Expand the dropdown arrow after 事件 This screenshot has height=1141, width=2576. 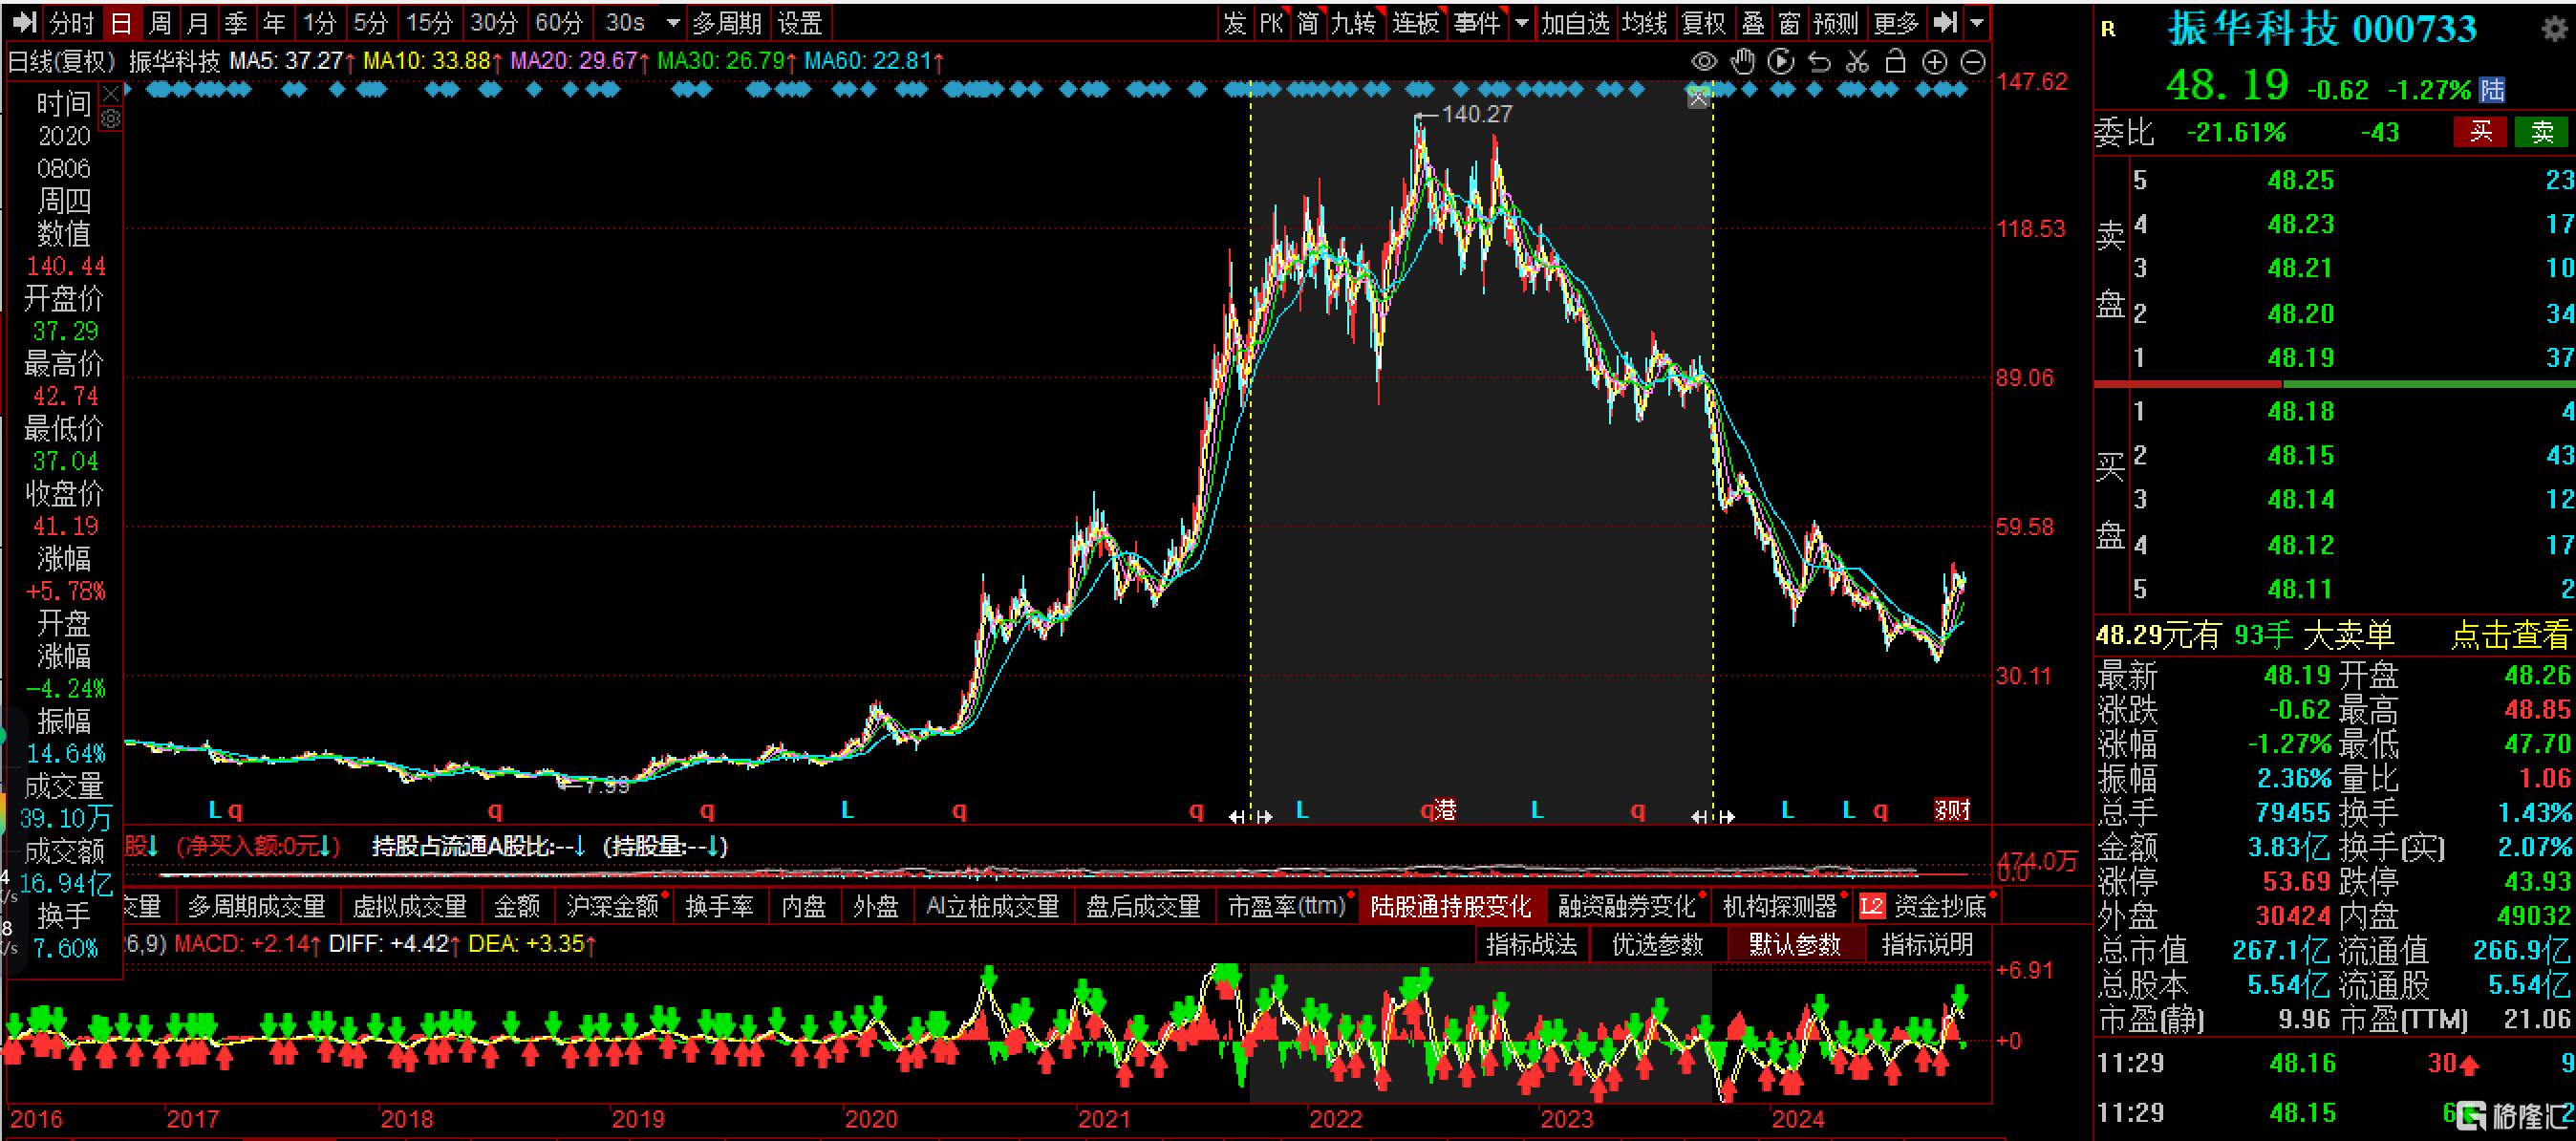tap(1522, 22)
